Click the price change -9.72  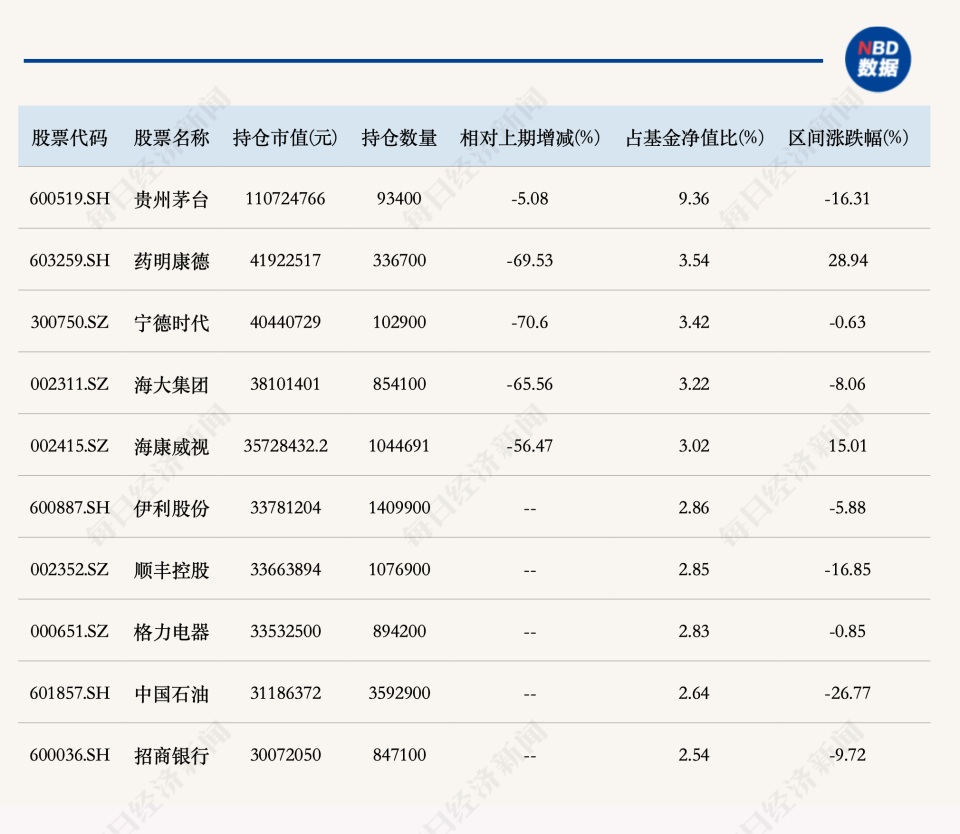pos(847,755)
